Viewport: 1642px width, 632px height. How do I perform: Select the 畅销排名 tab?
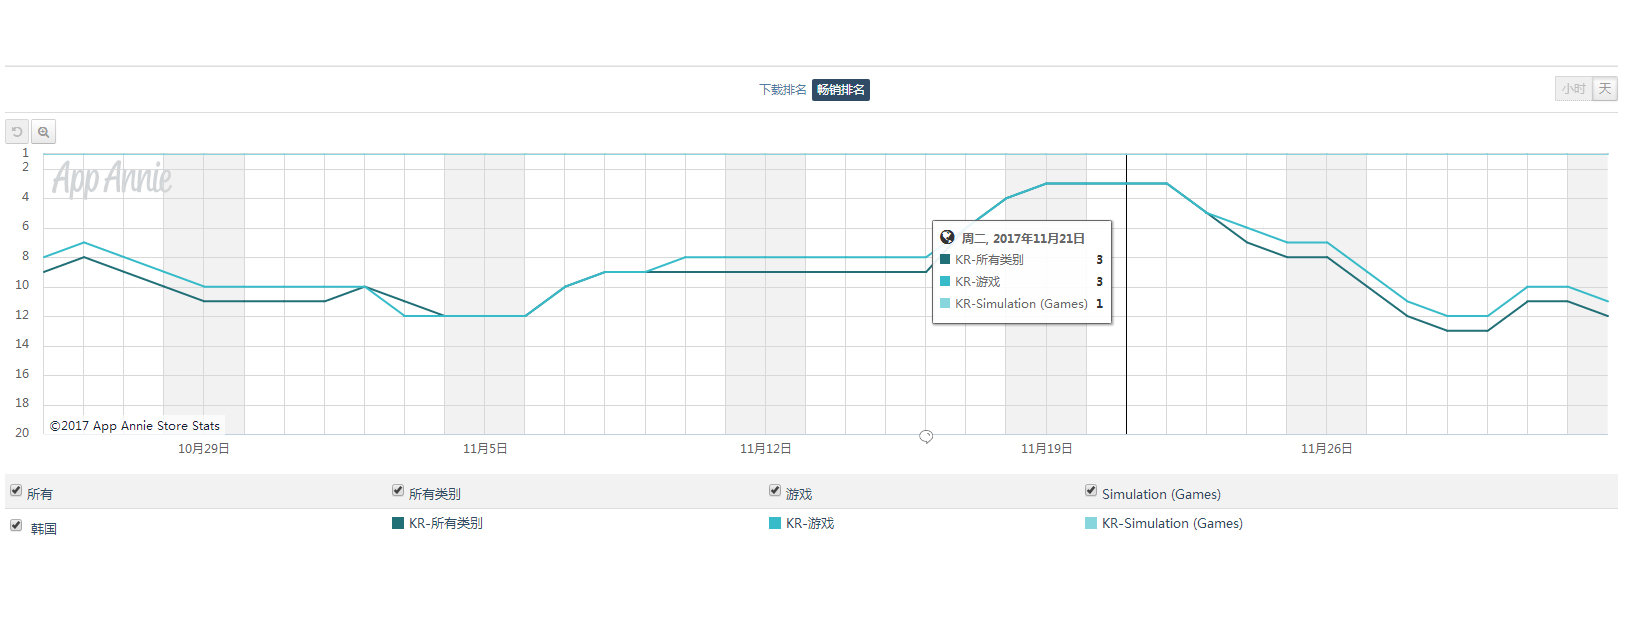(x=840, y=90)
